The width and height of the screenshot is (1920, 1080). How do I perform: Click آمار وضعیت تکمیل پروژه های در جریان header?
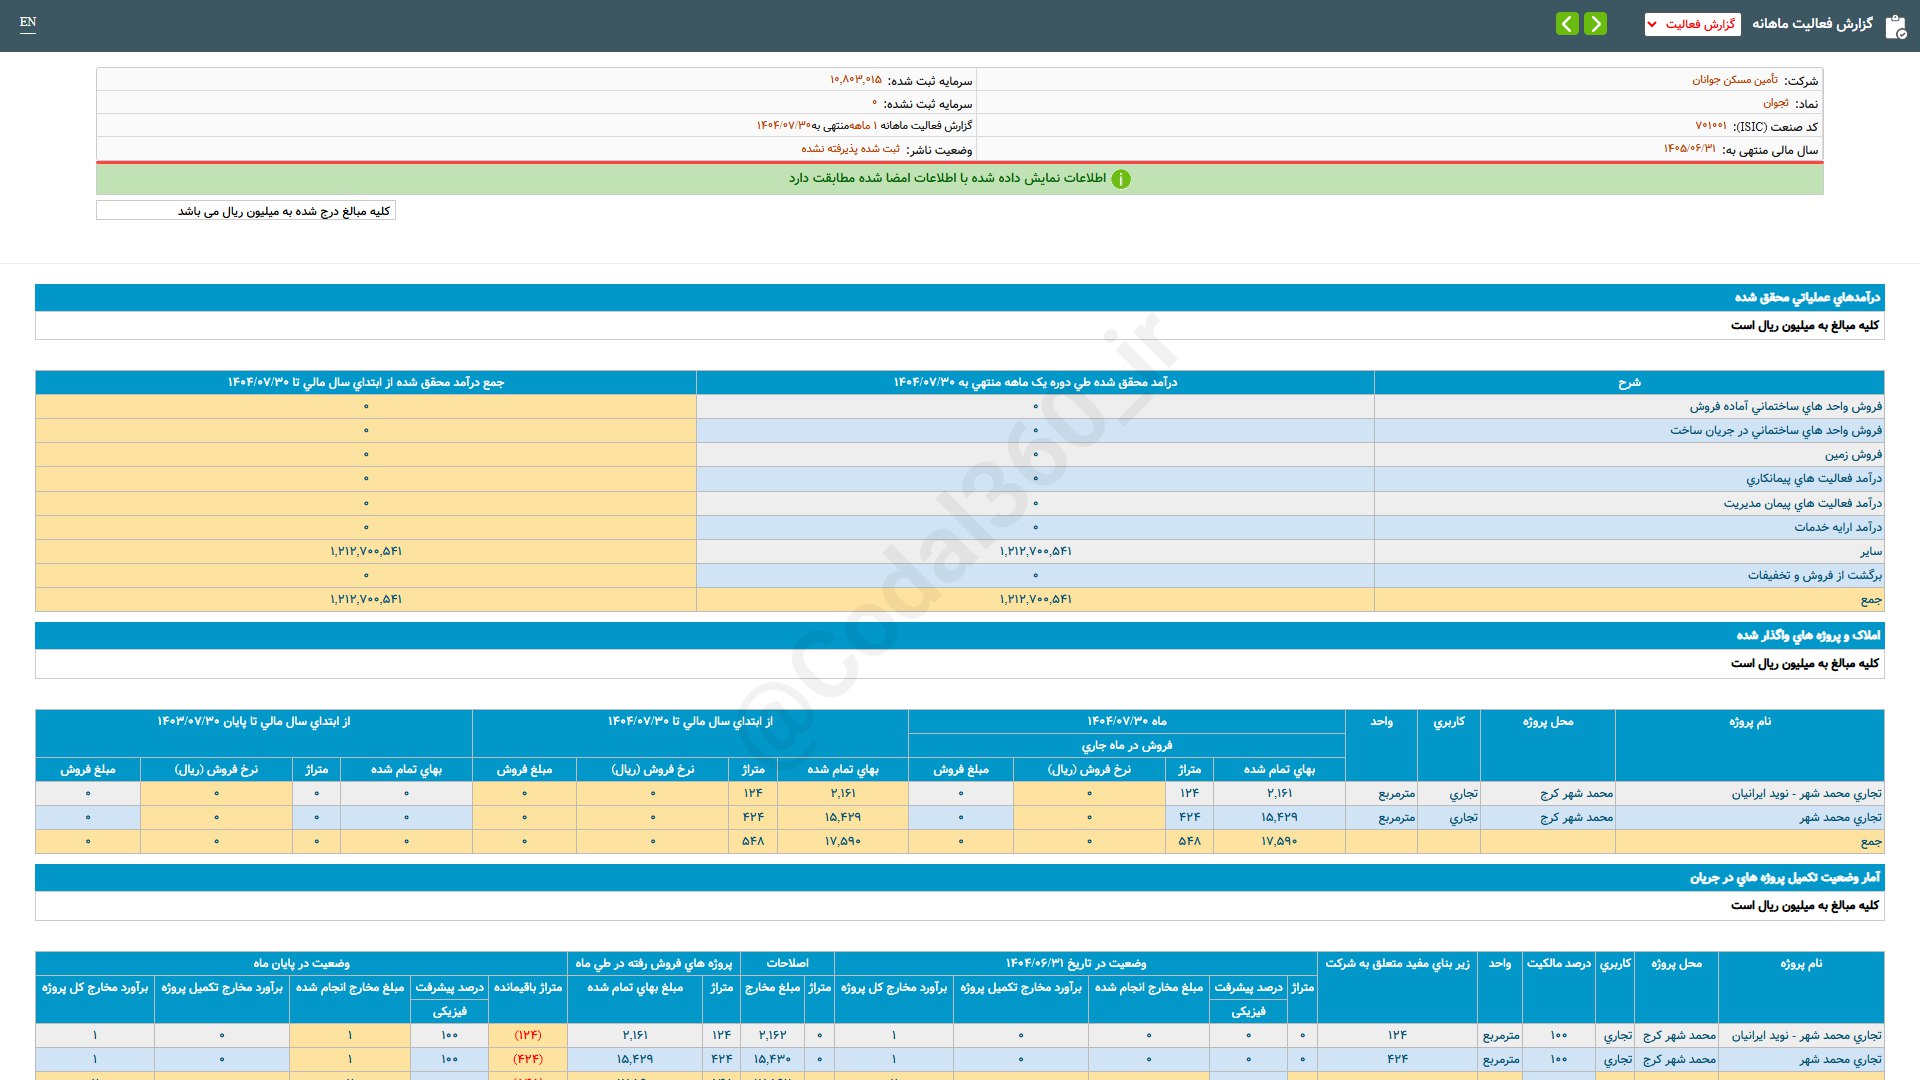click(1784, 878)
